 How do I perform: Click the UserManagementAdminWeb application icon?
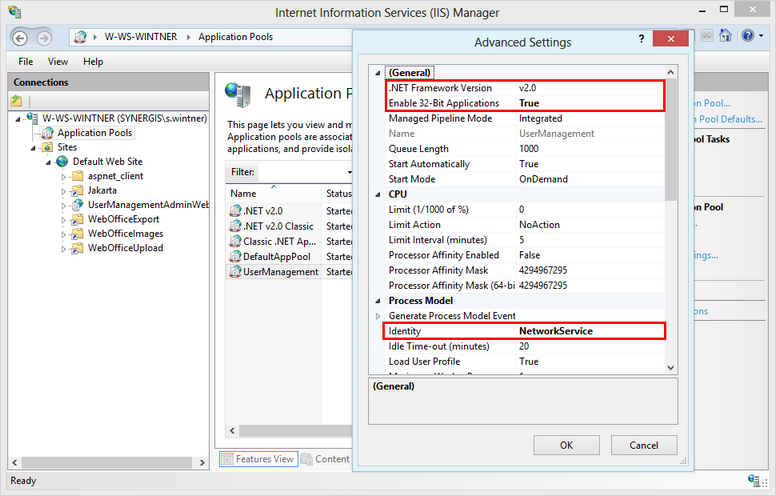click(x=77, y=205)
